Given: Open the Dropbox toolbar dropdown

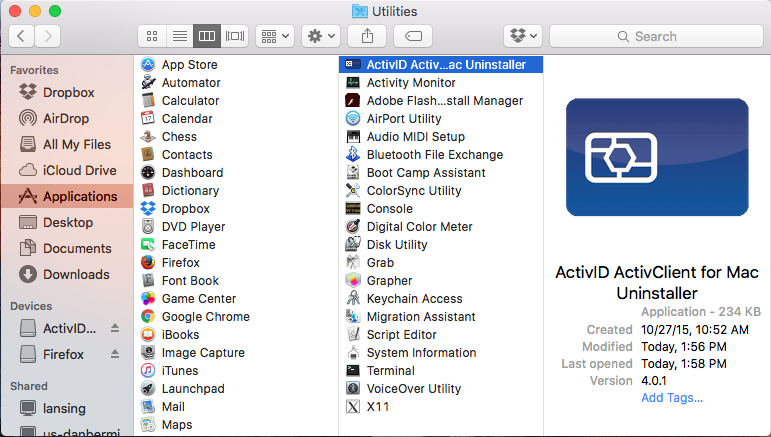Looking at the screenshot, I should 523,36.
